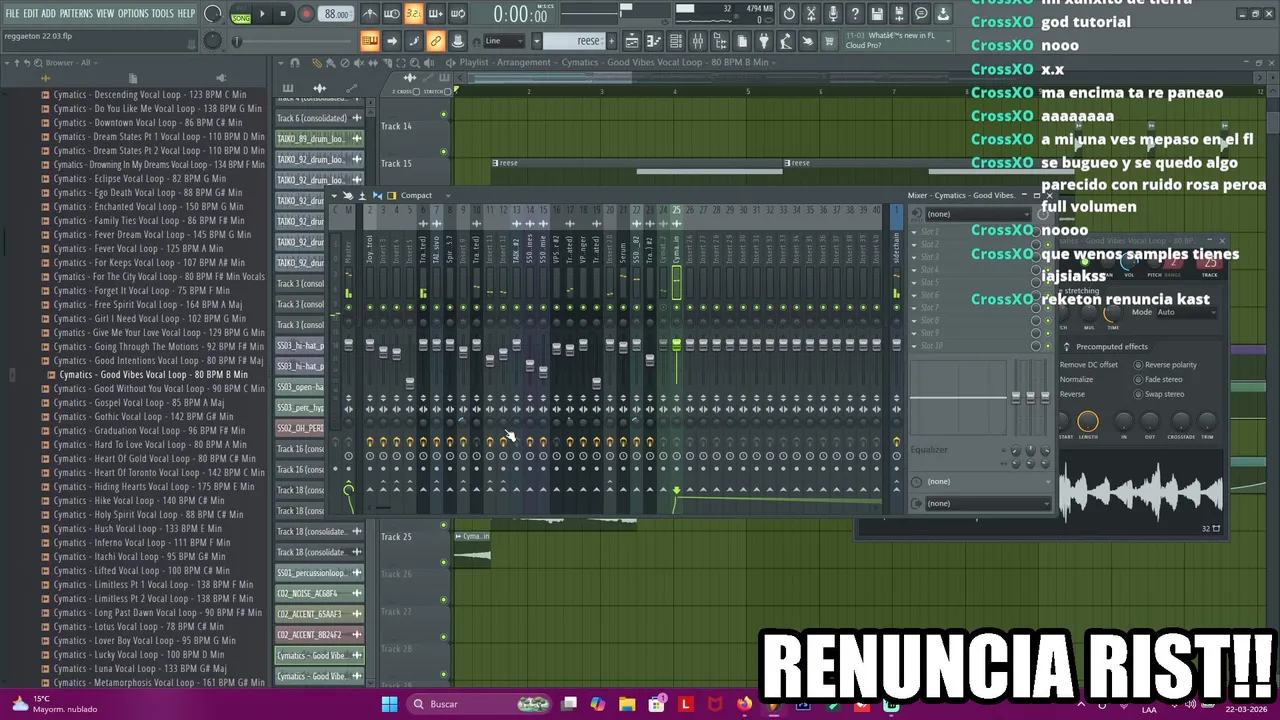Image resolution: width=1280 pixels, height=720 pixels.
Task: Start playback with the Play button
Action: click(x=262, y=14)
